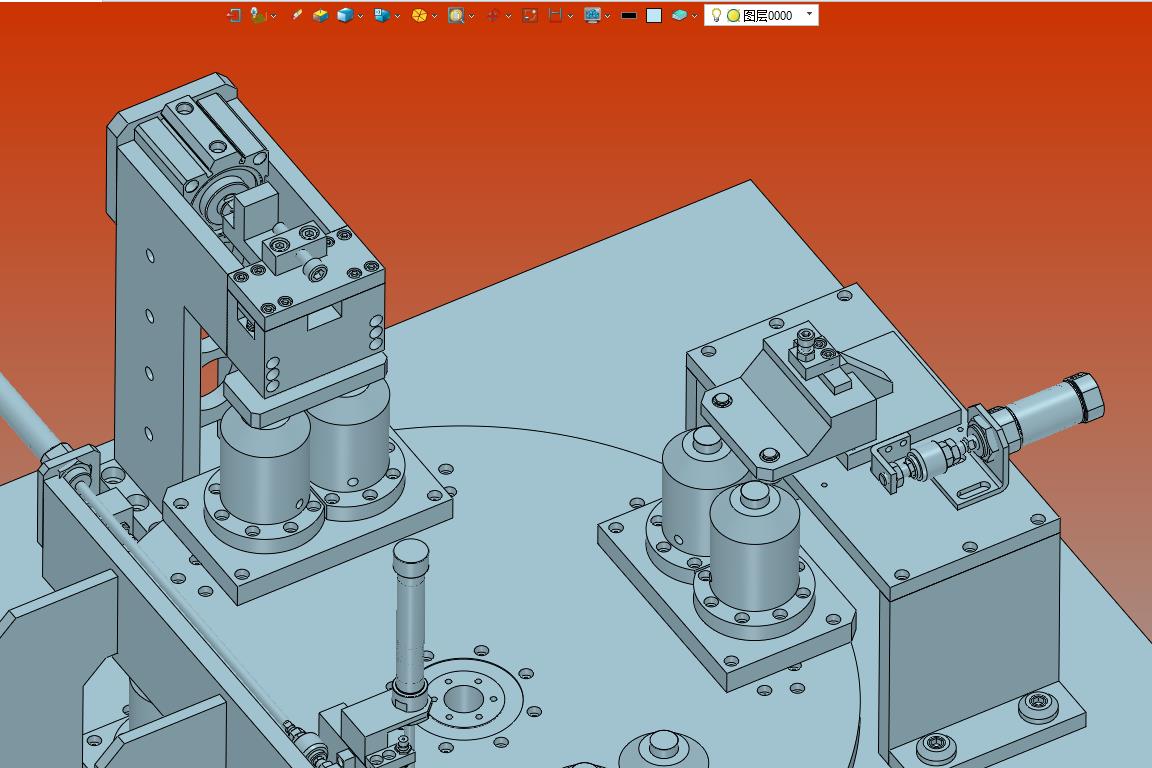Click the black color swatch

click(x=629, y=15)
